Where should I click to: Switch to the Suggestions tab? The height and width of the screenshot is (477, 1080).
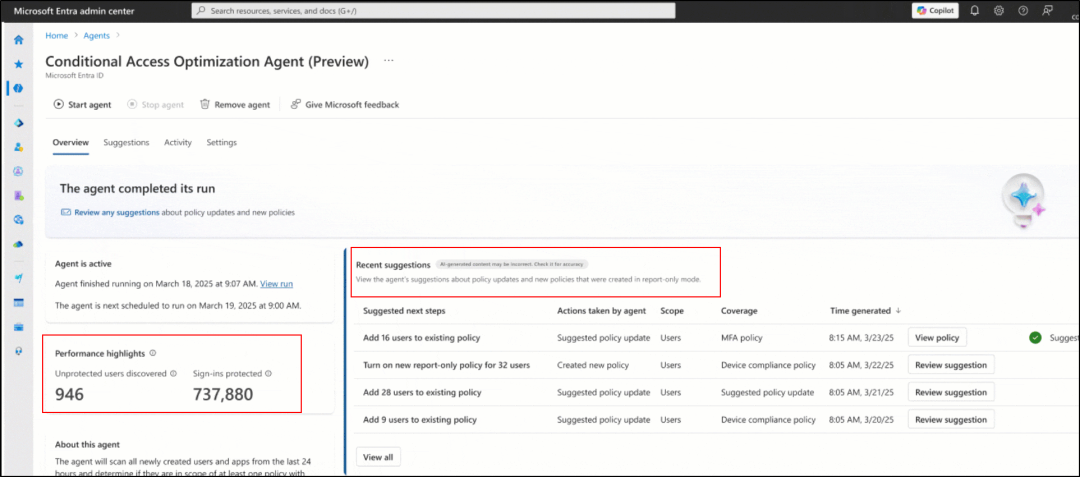coord(126,142)
